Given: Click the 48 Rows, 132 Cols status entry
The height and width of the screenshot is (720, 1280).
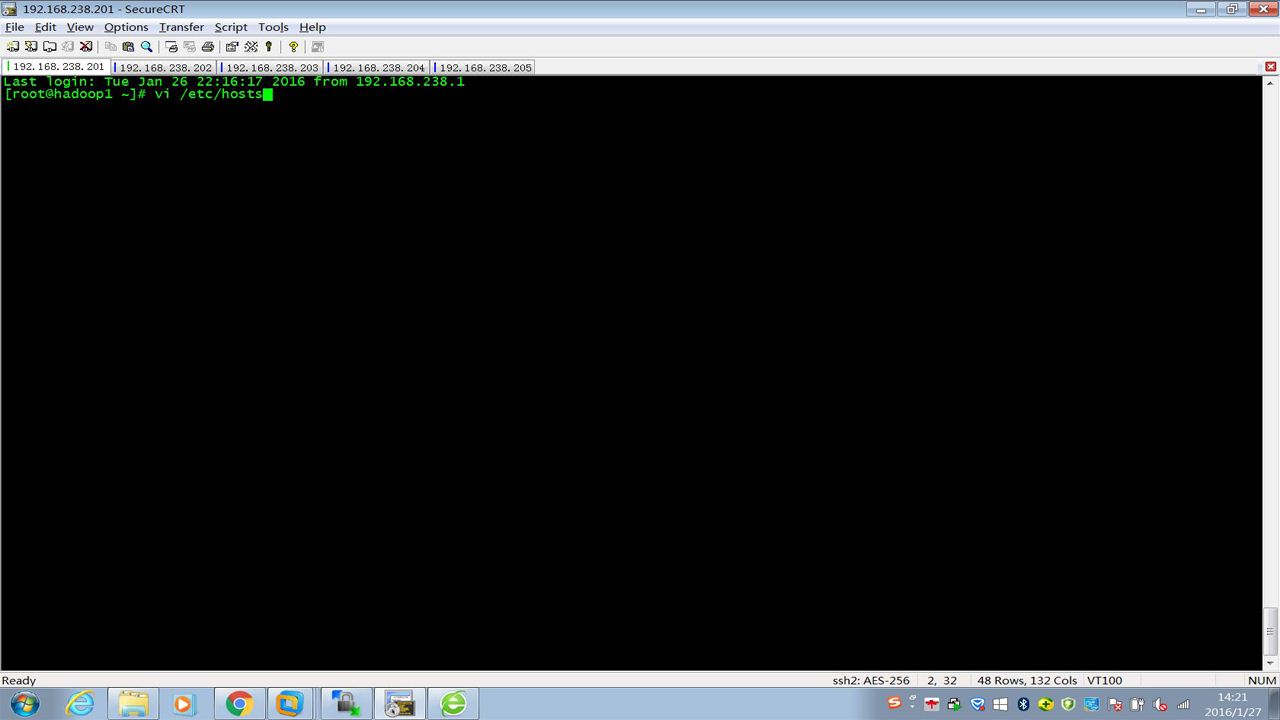Looking at the screenshot, I should coord(1027,680).
